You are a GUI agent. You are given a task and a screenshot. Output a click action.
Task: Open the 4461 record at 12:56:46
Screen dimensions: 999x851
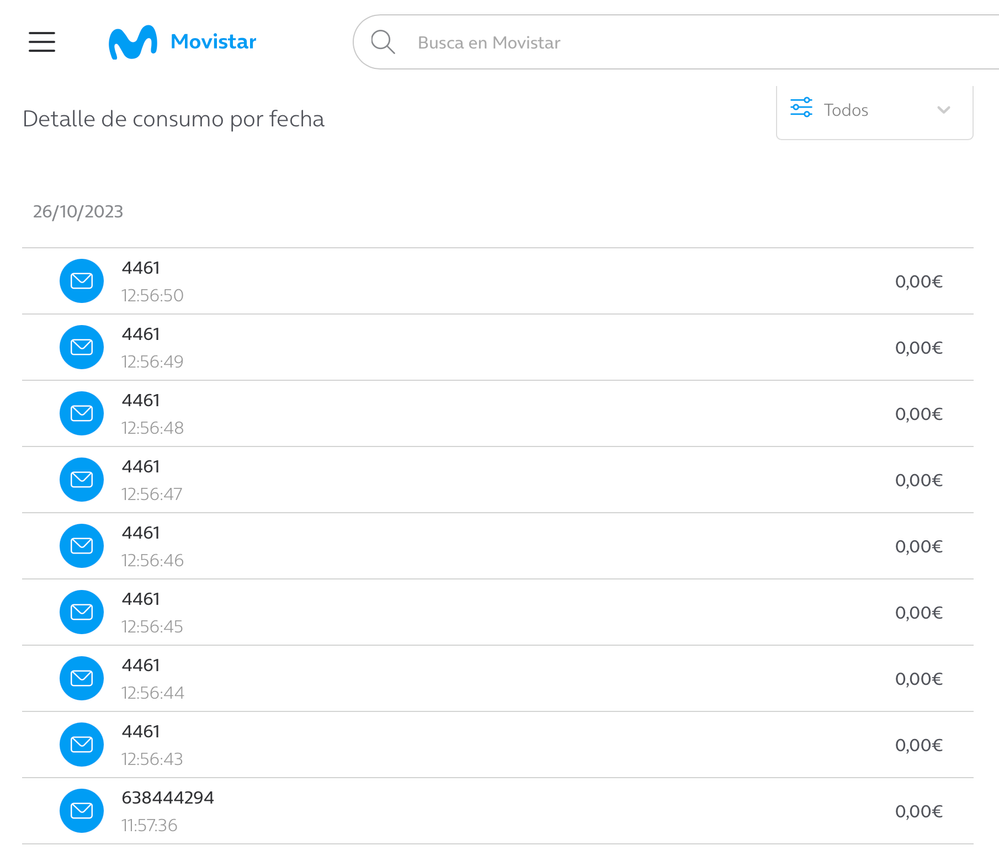tap(141, 533)
